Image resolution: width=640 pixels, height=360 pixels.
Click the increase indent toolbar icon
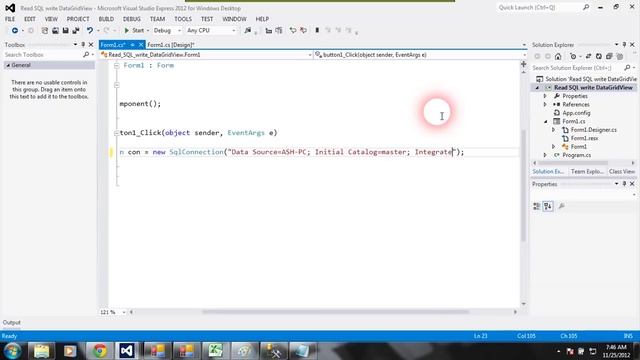[x=279, y=31]
